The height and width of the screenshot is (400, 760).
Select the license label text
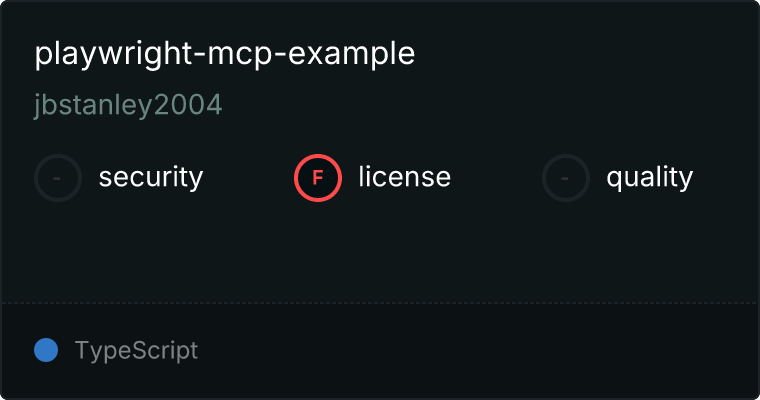405,176
